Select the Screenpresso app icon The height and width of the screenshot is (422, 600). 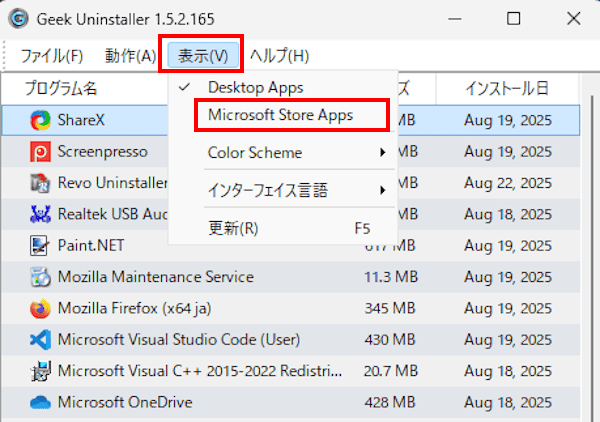pos(40,152)
